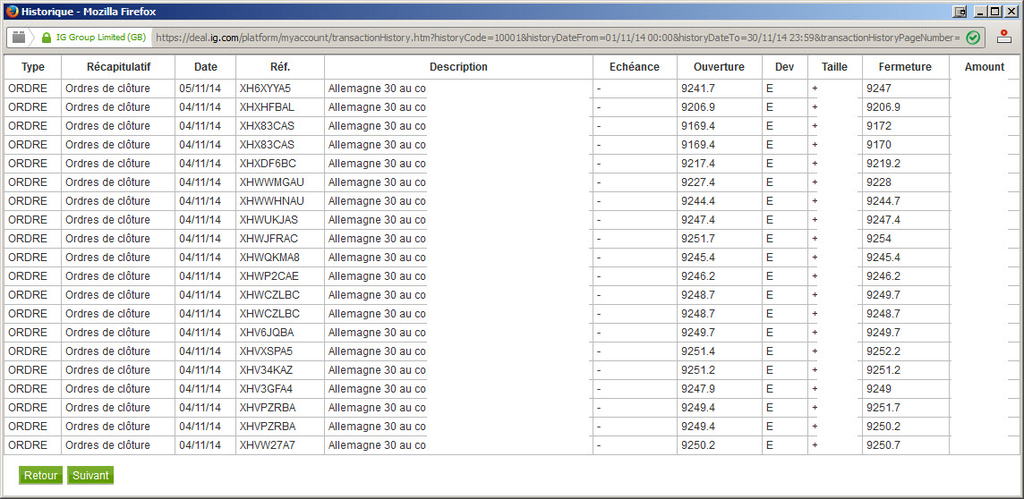This screenshot has width=1024, height=499.
Task: Select reference XHV6JQBA
Action: click(266, 332)
